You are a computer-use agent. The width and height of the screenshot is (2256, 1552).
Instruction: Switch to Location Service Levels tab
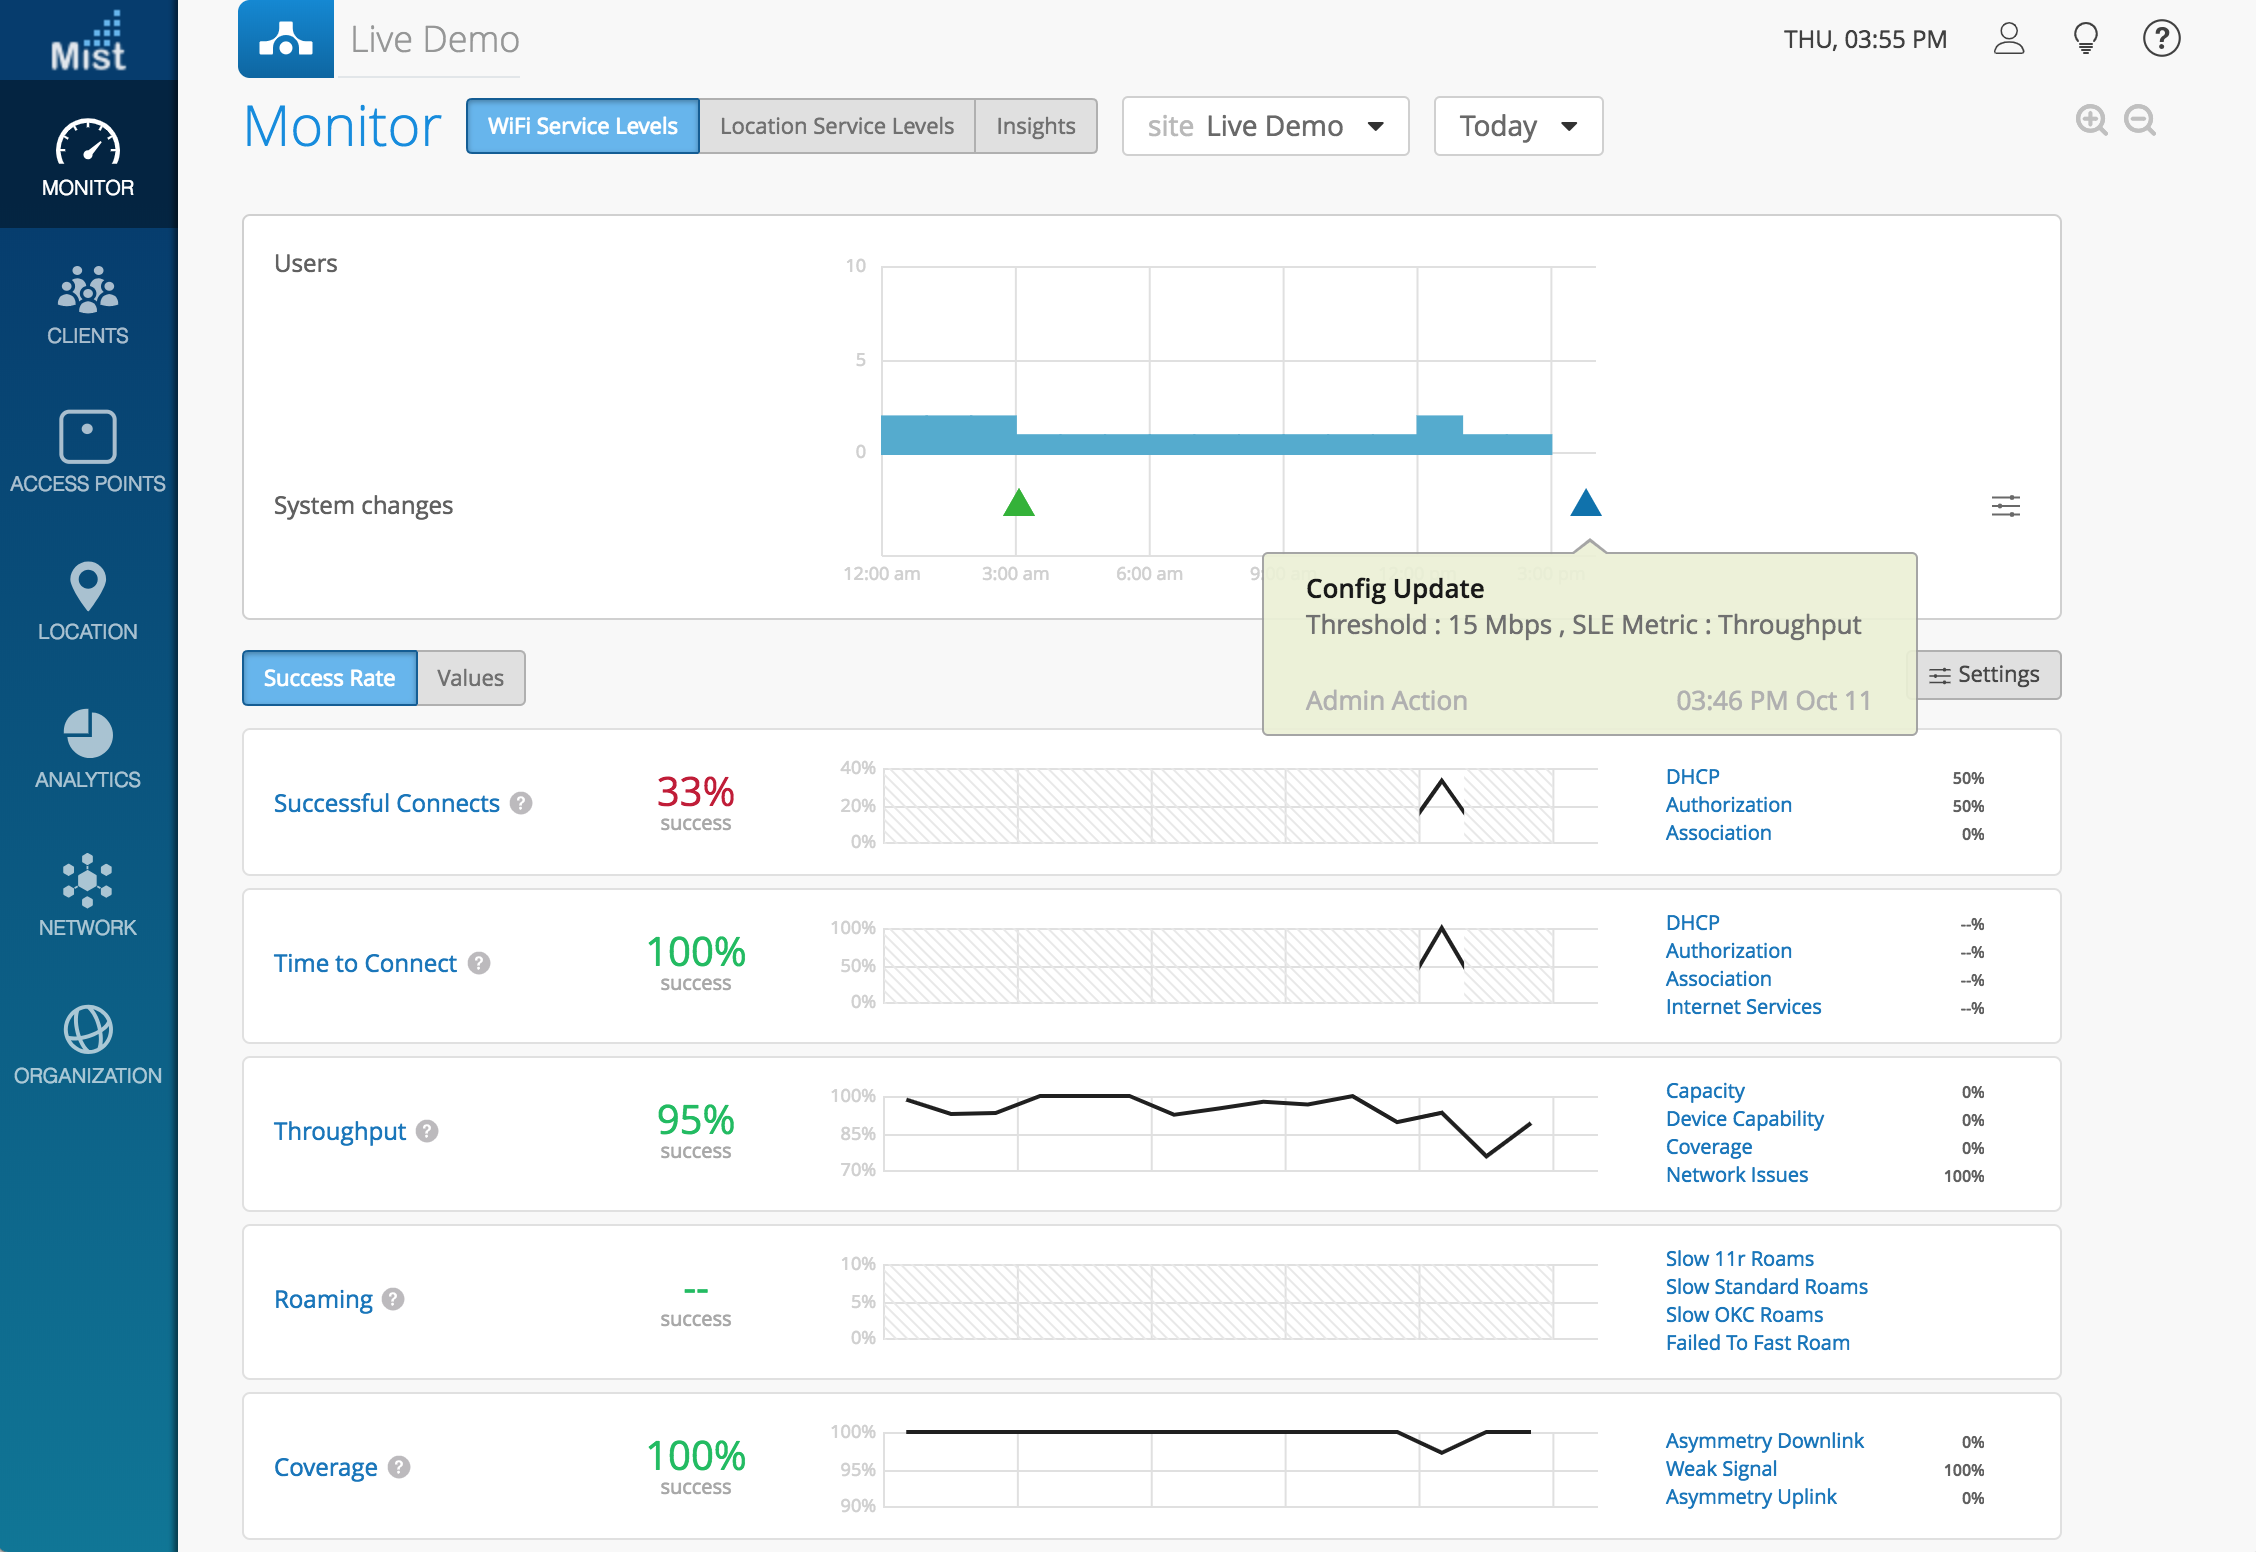836,126
